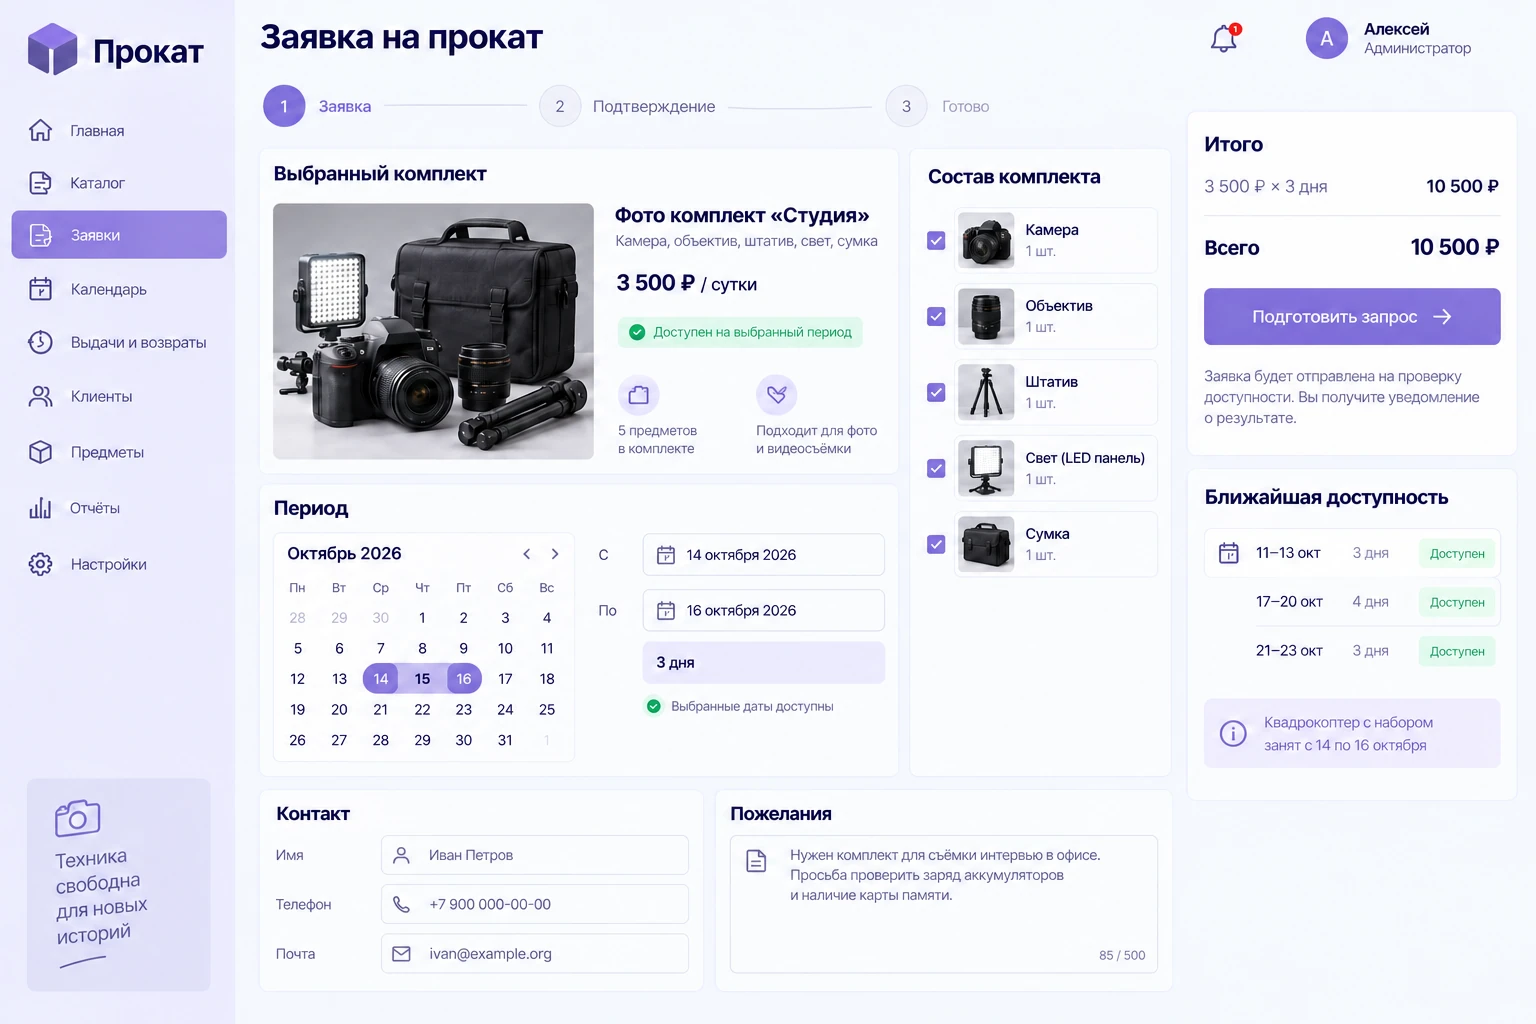The width and height of the screenshot is (1536, 1024).
Task: Open the Календарь section
Action: [x=119, y=289]
